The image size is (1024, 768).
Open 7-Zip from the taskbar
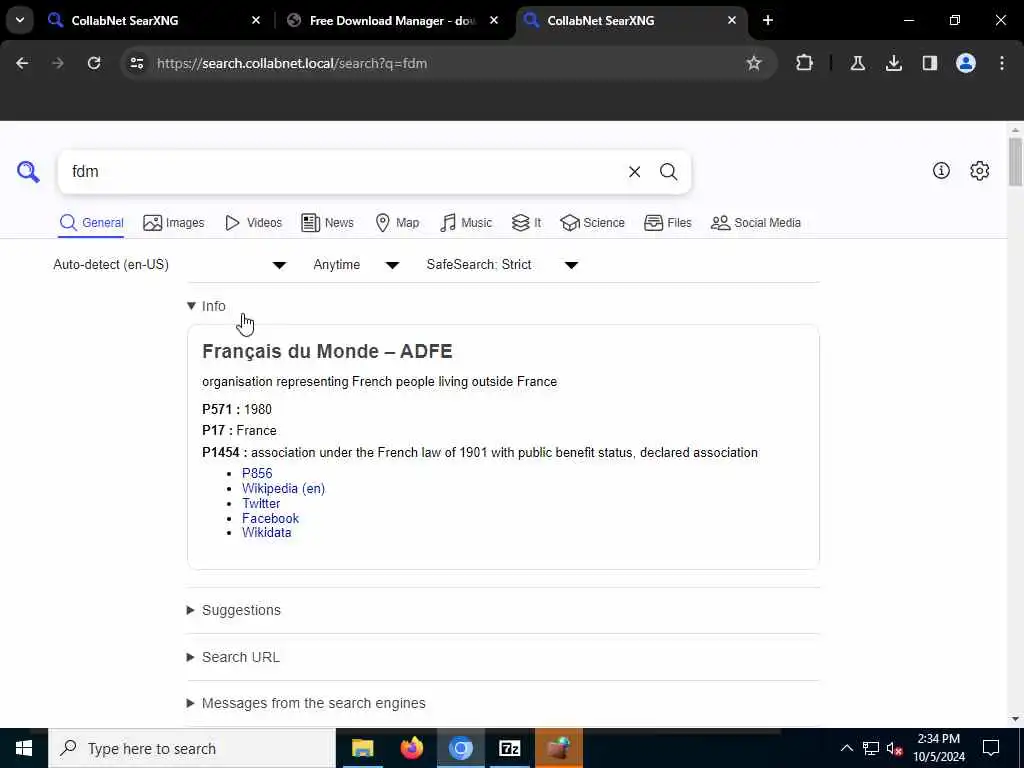point(509,748)
